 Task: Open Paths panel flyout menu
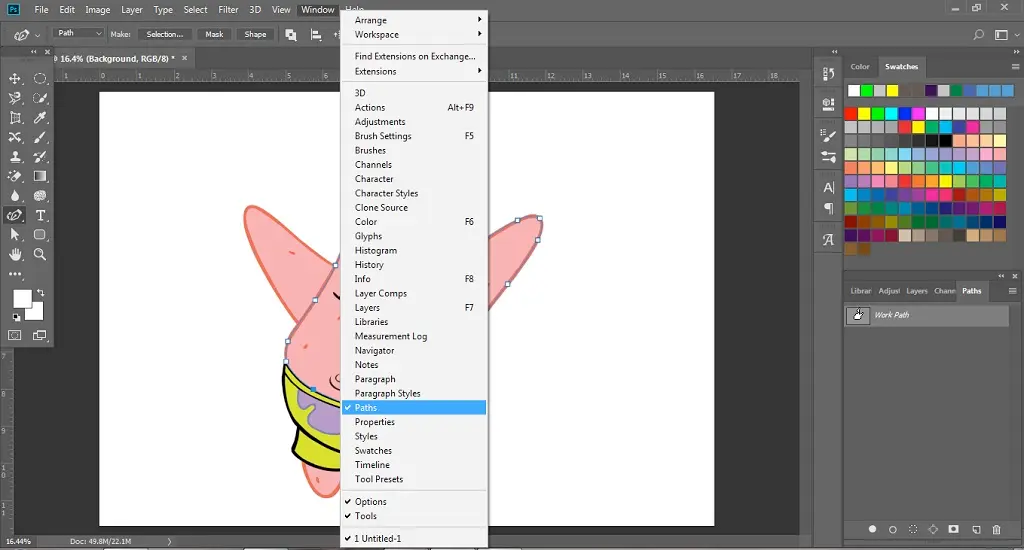pyautogui.click(x=1012, y=291)
